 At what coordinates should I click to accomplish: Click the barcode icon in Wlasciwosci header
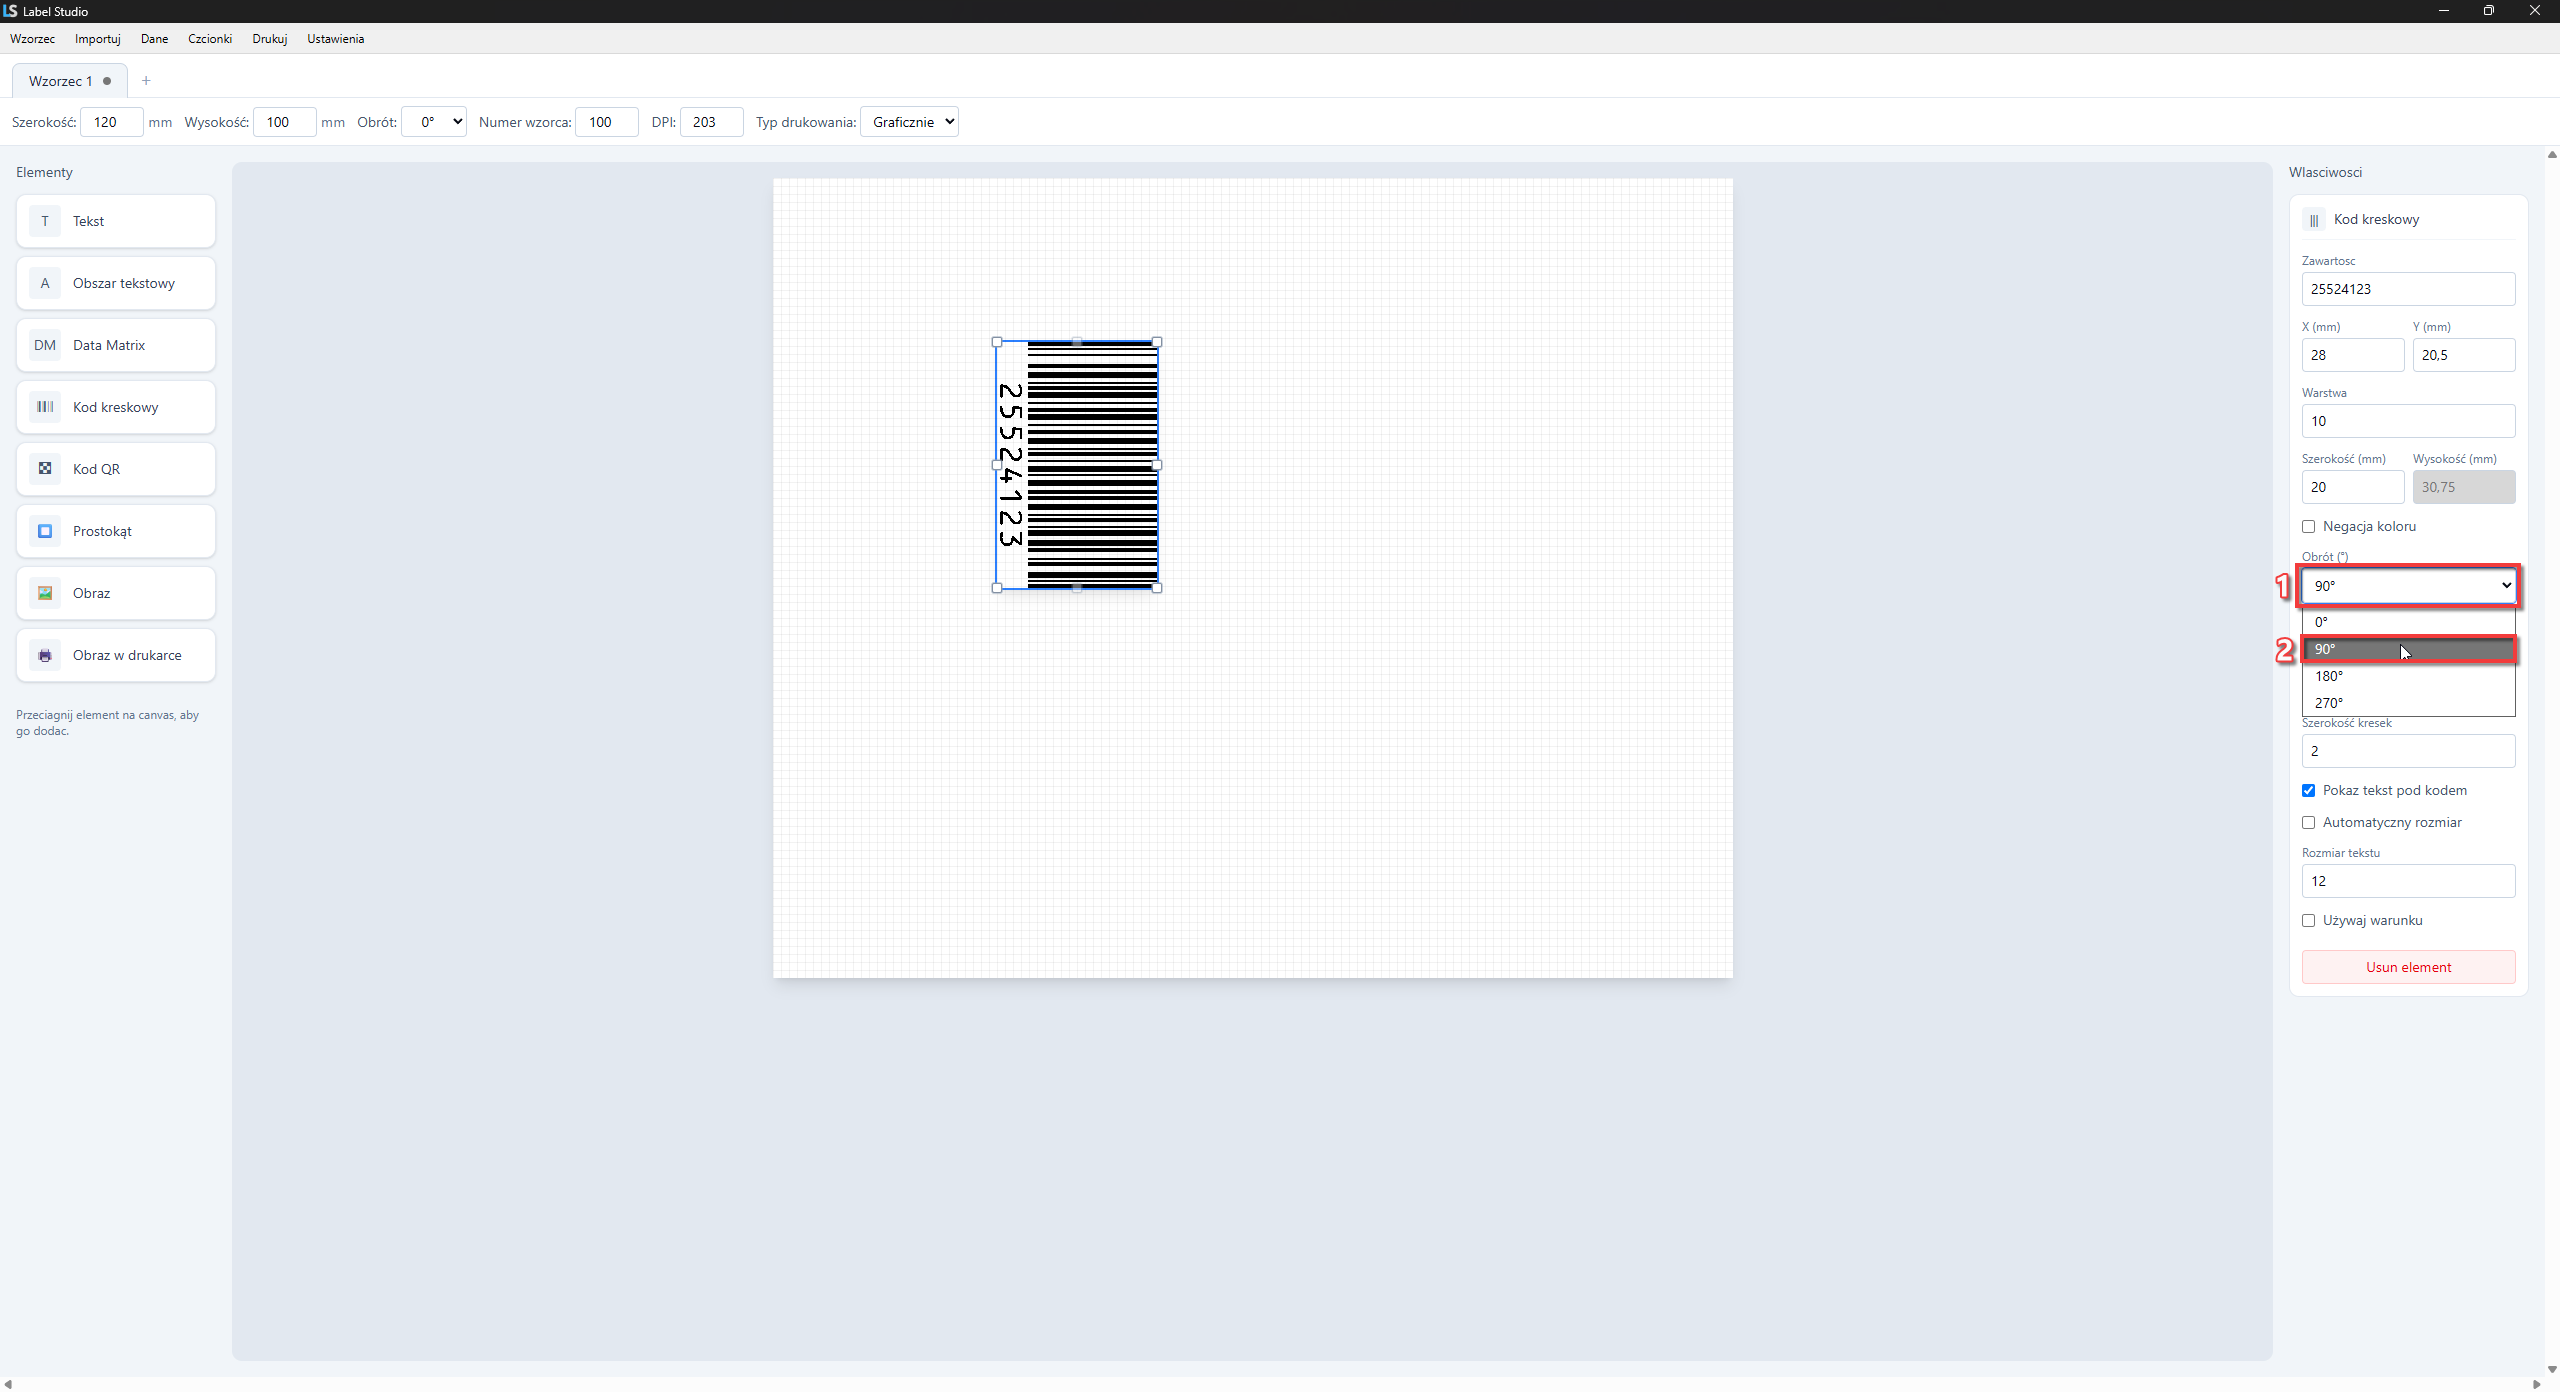[2314, 220]
